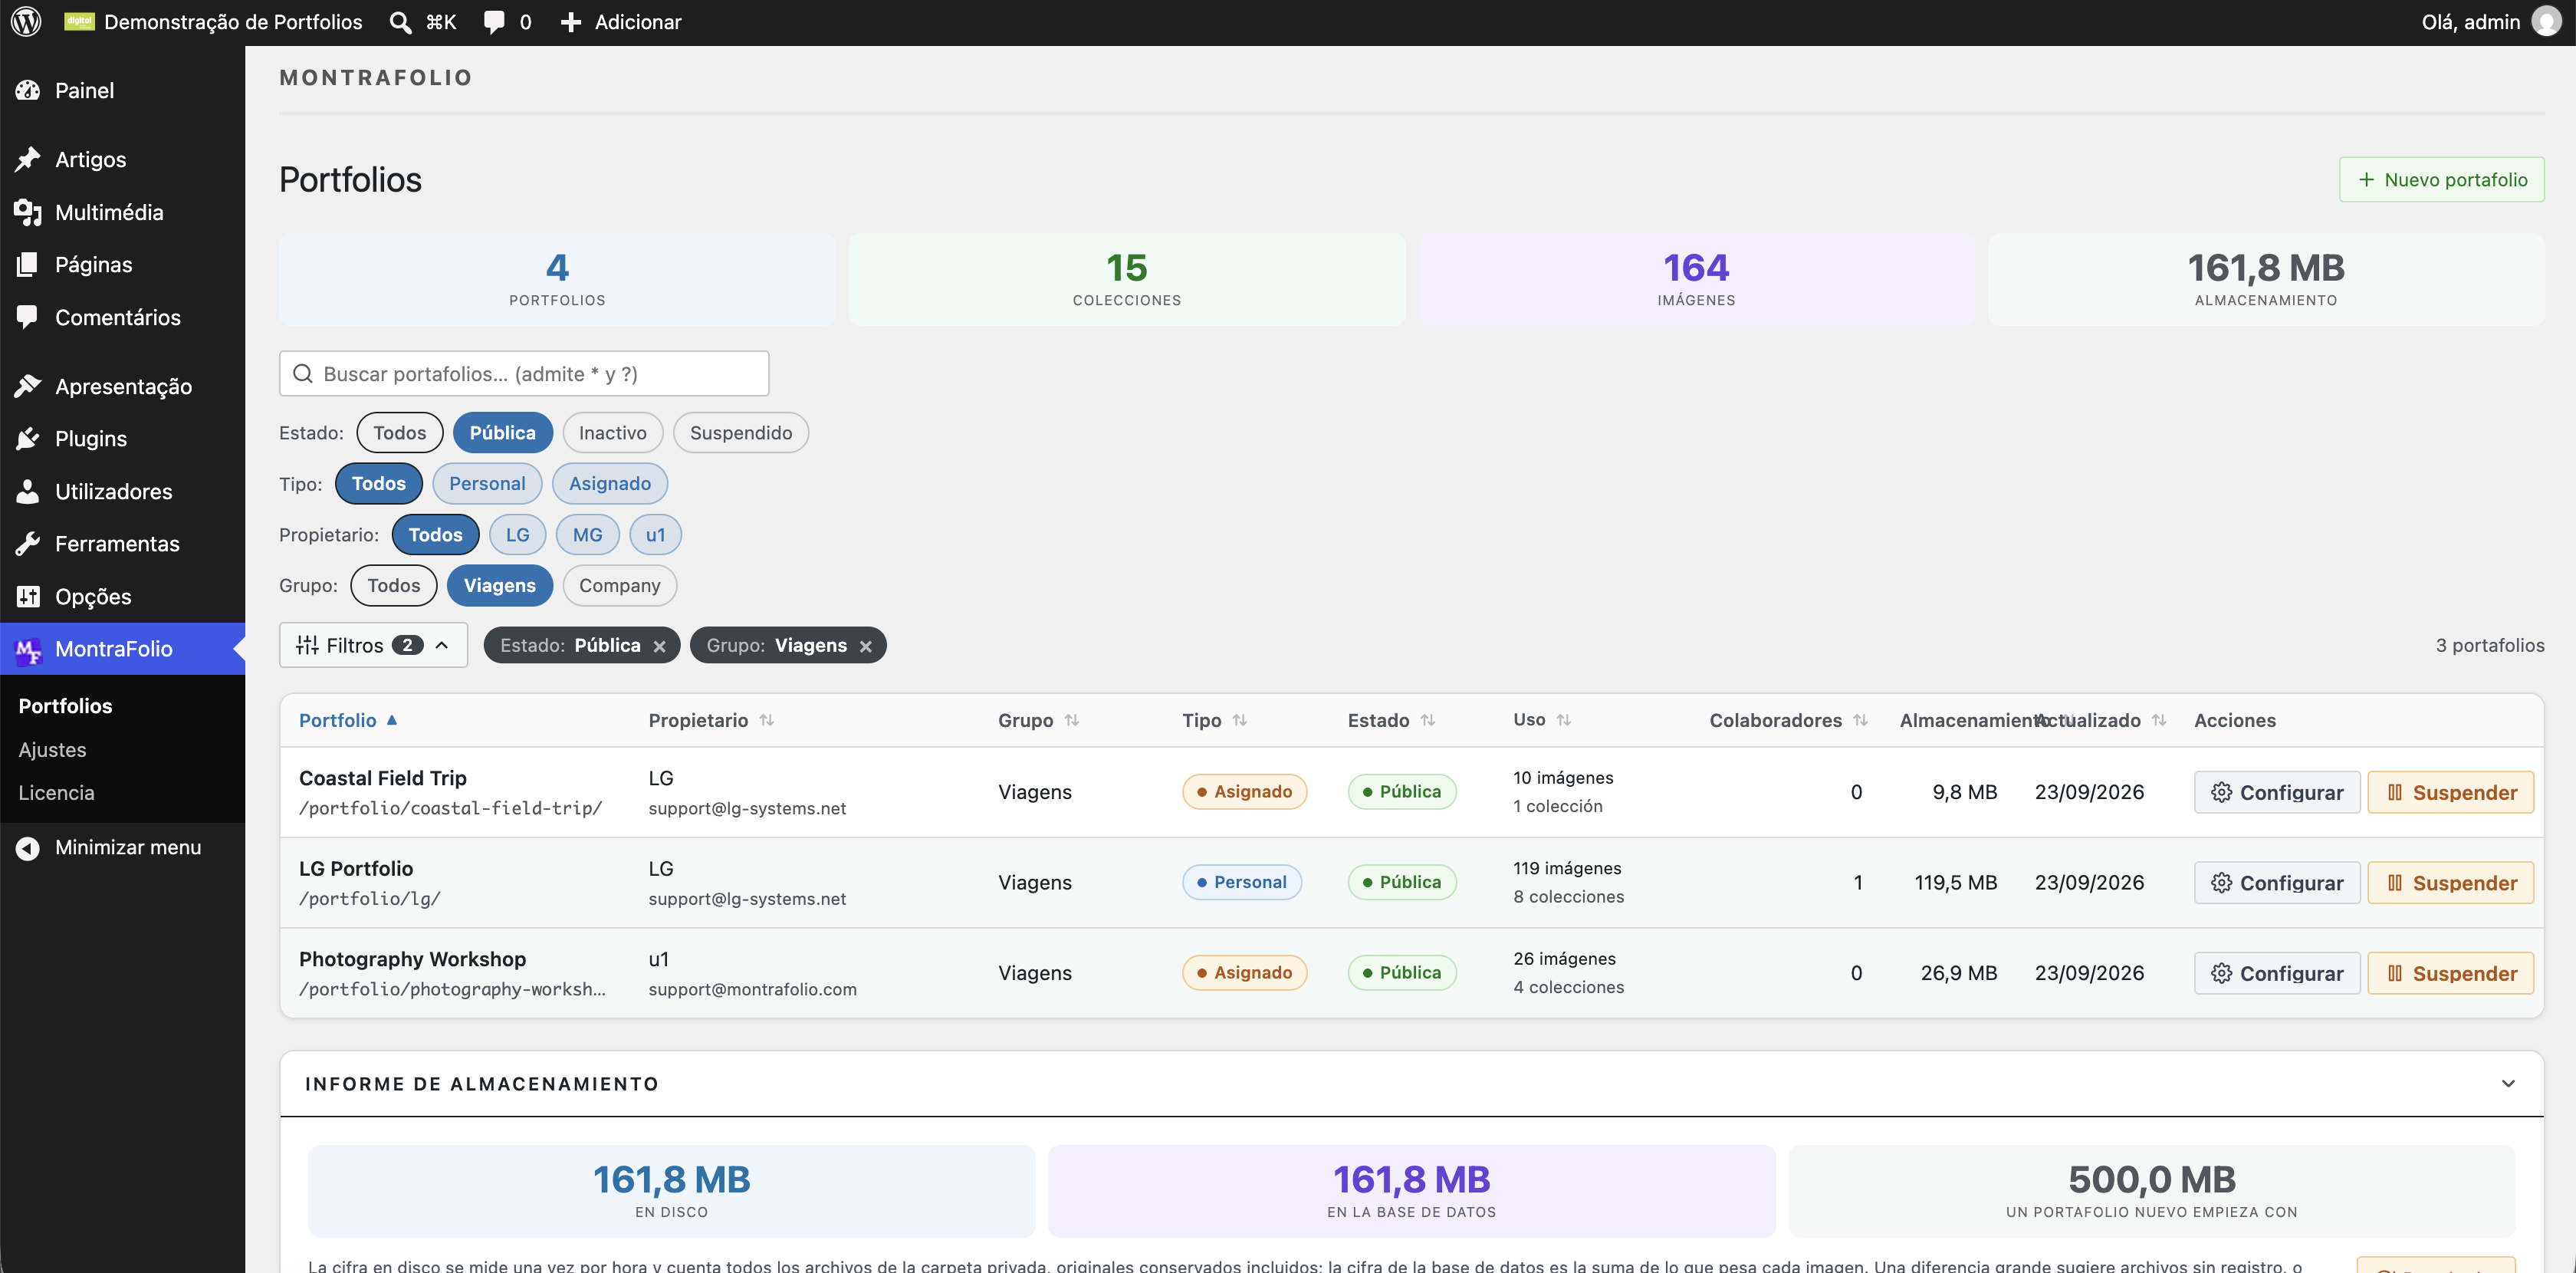Click the Apresentação brush icon

pos(28,386)
